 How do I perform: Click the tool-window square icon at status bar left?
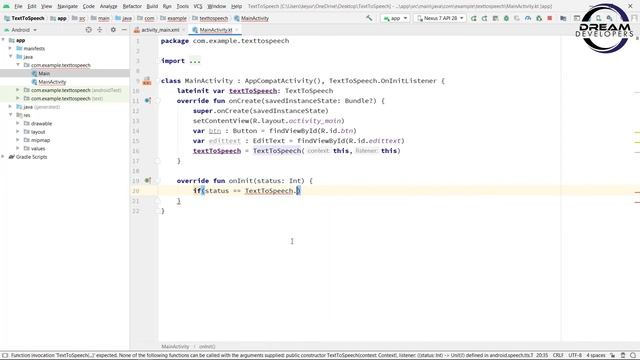(x=5, y=355)
